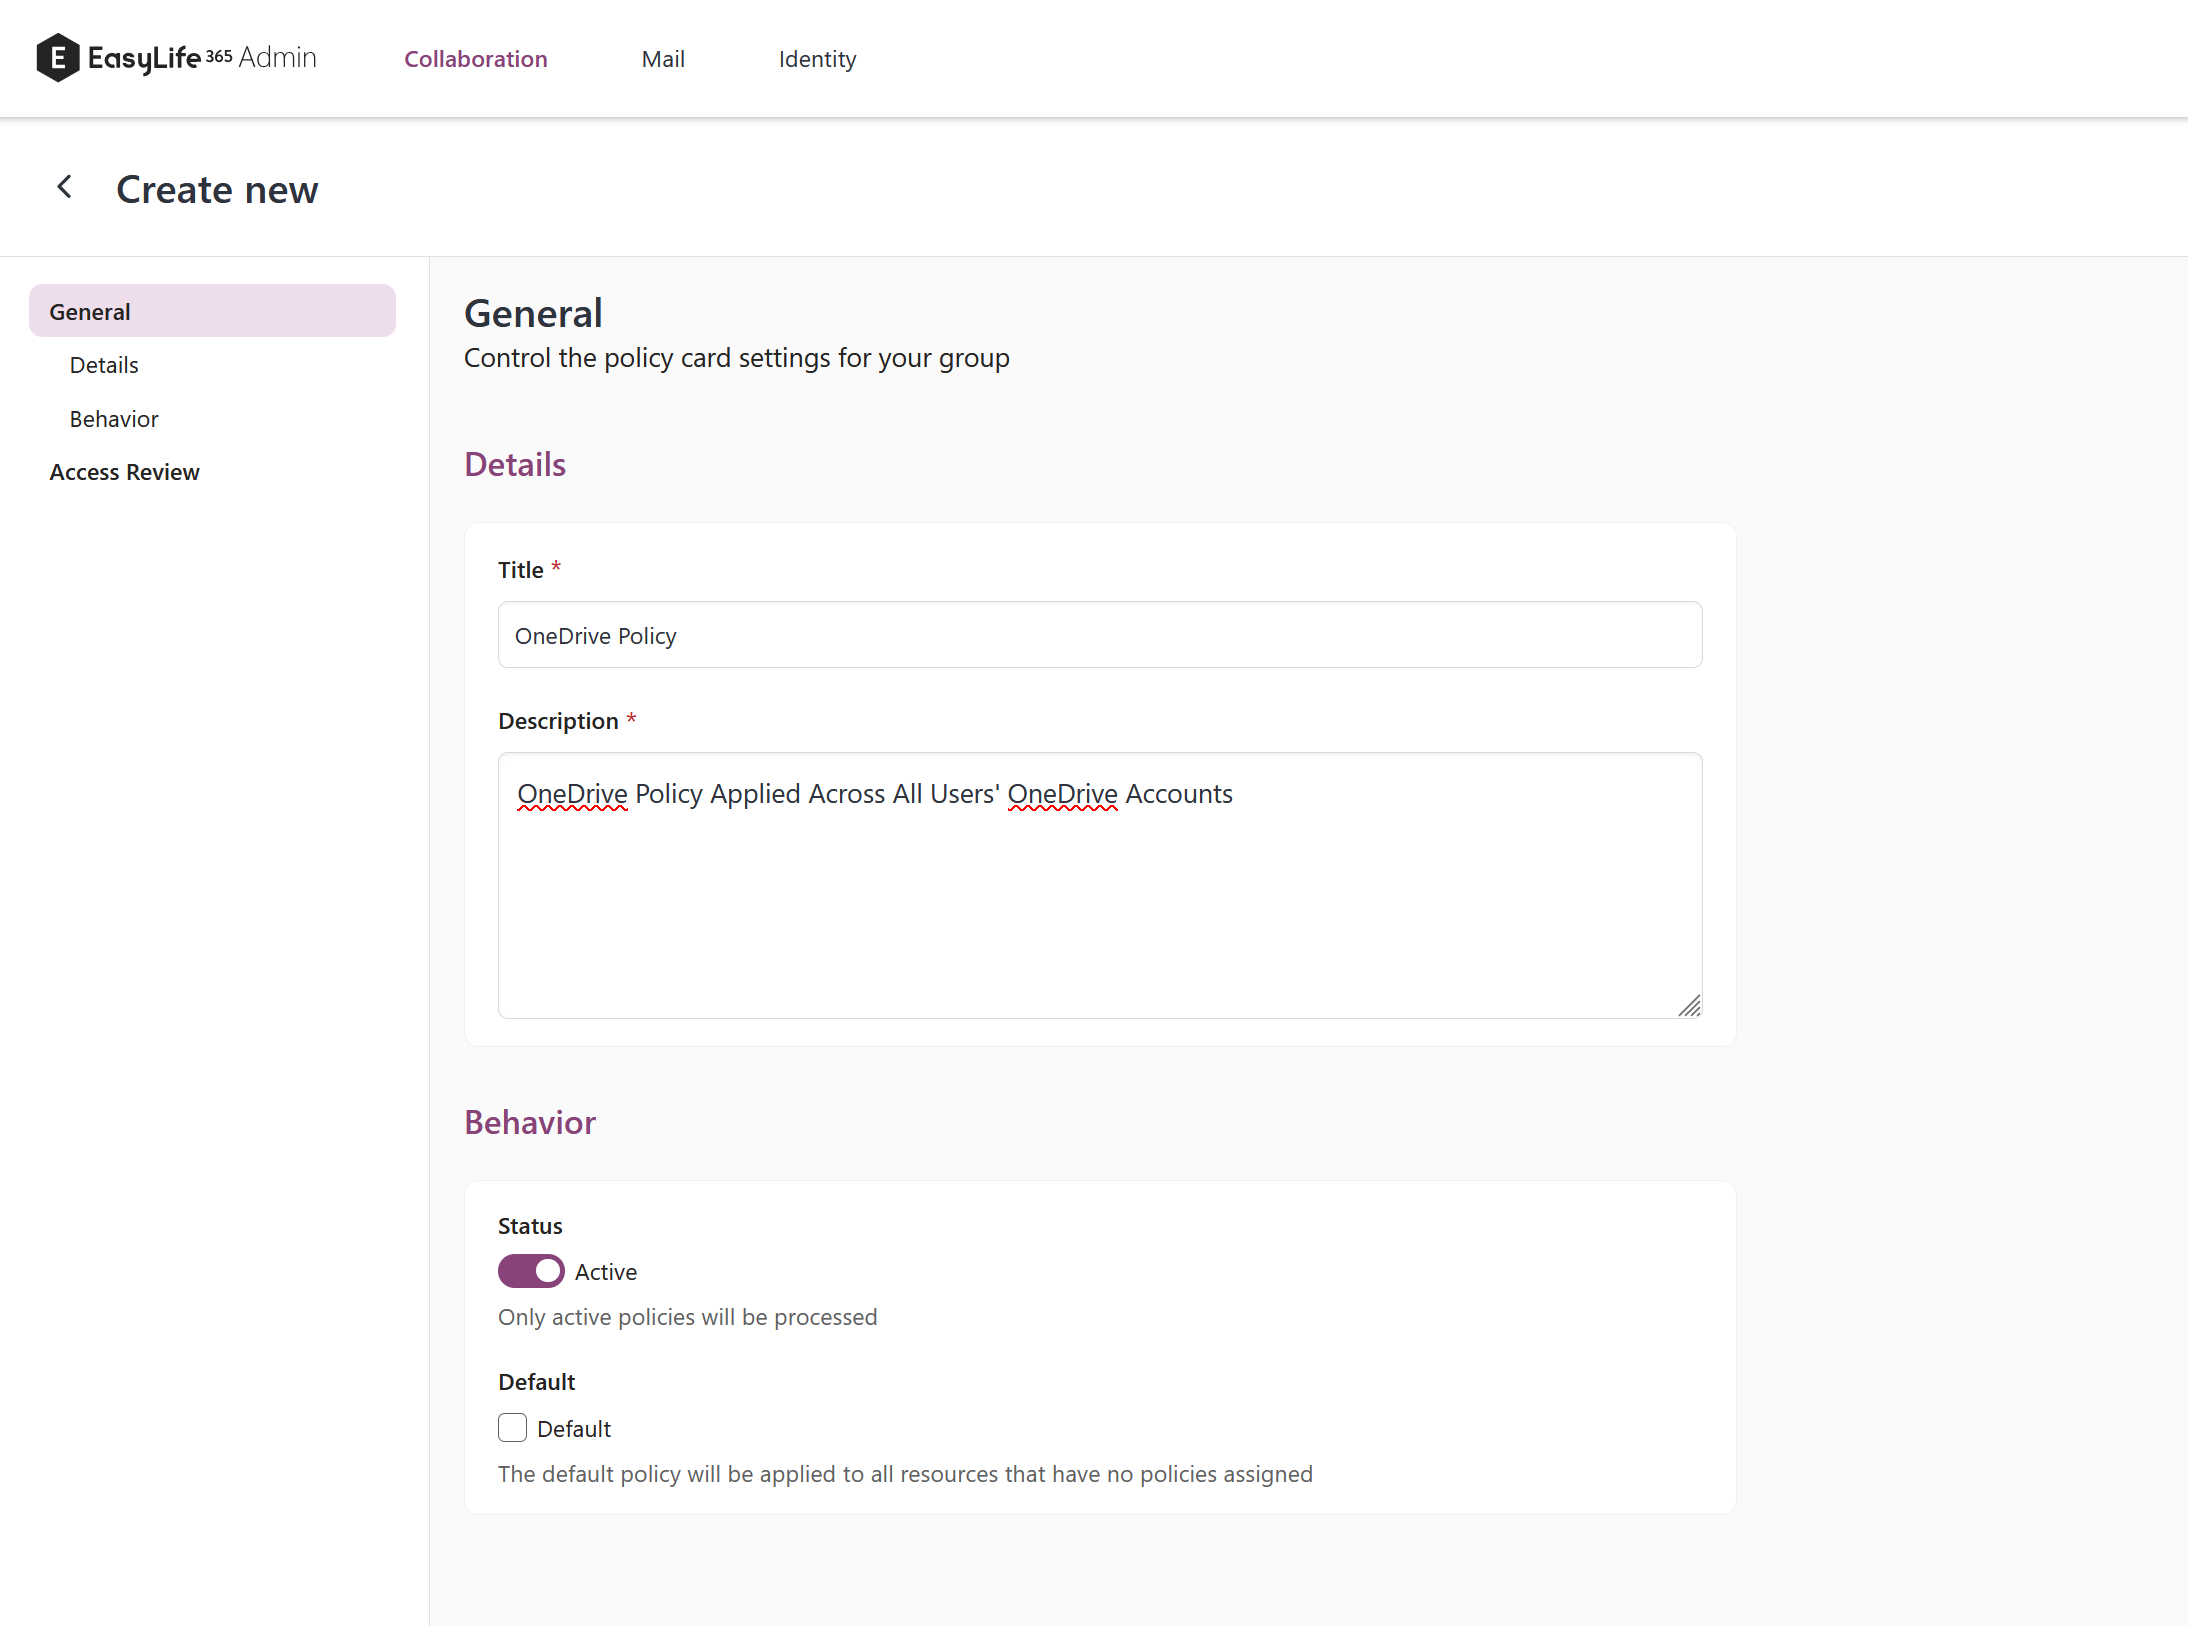
Task: Open the Collaboration menu
Action: click(x=475, y=59)
